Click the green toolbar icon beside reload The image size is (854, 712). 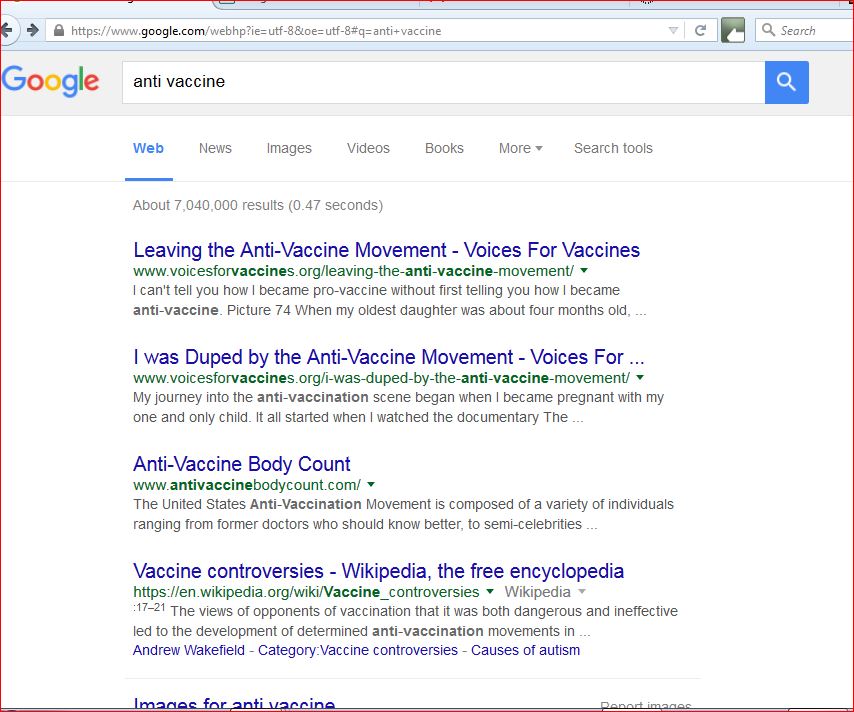point(733,30)
